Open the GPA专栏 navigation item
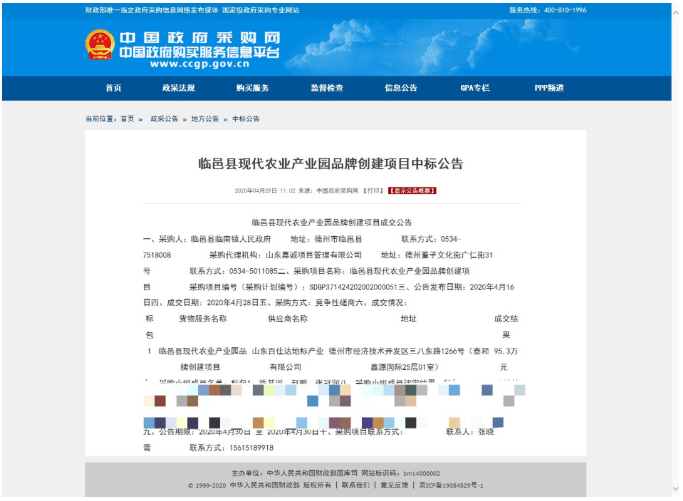This screenshot has width=683, height=501. pos(475,88)
